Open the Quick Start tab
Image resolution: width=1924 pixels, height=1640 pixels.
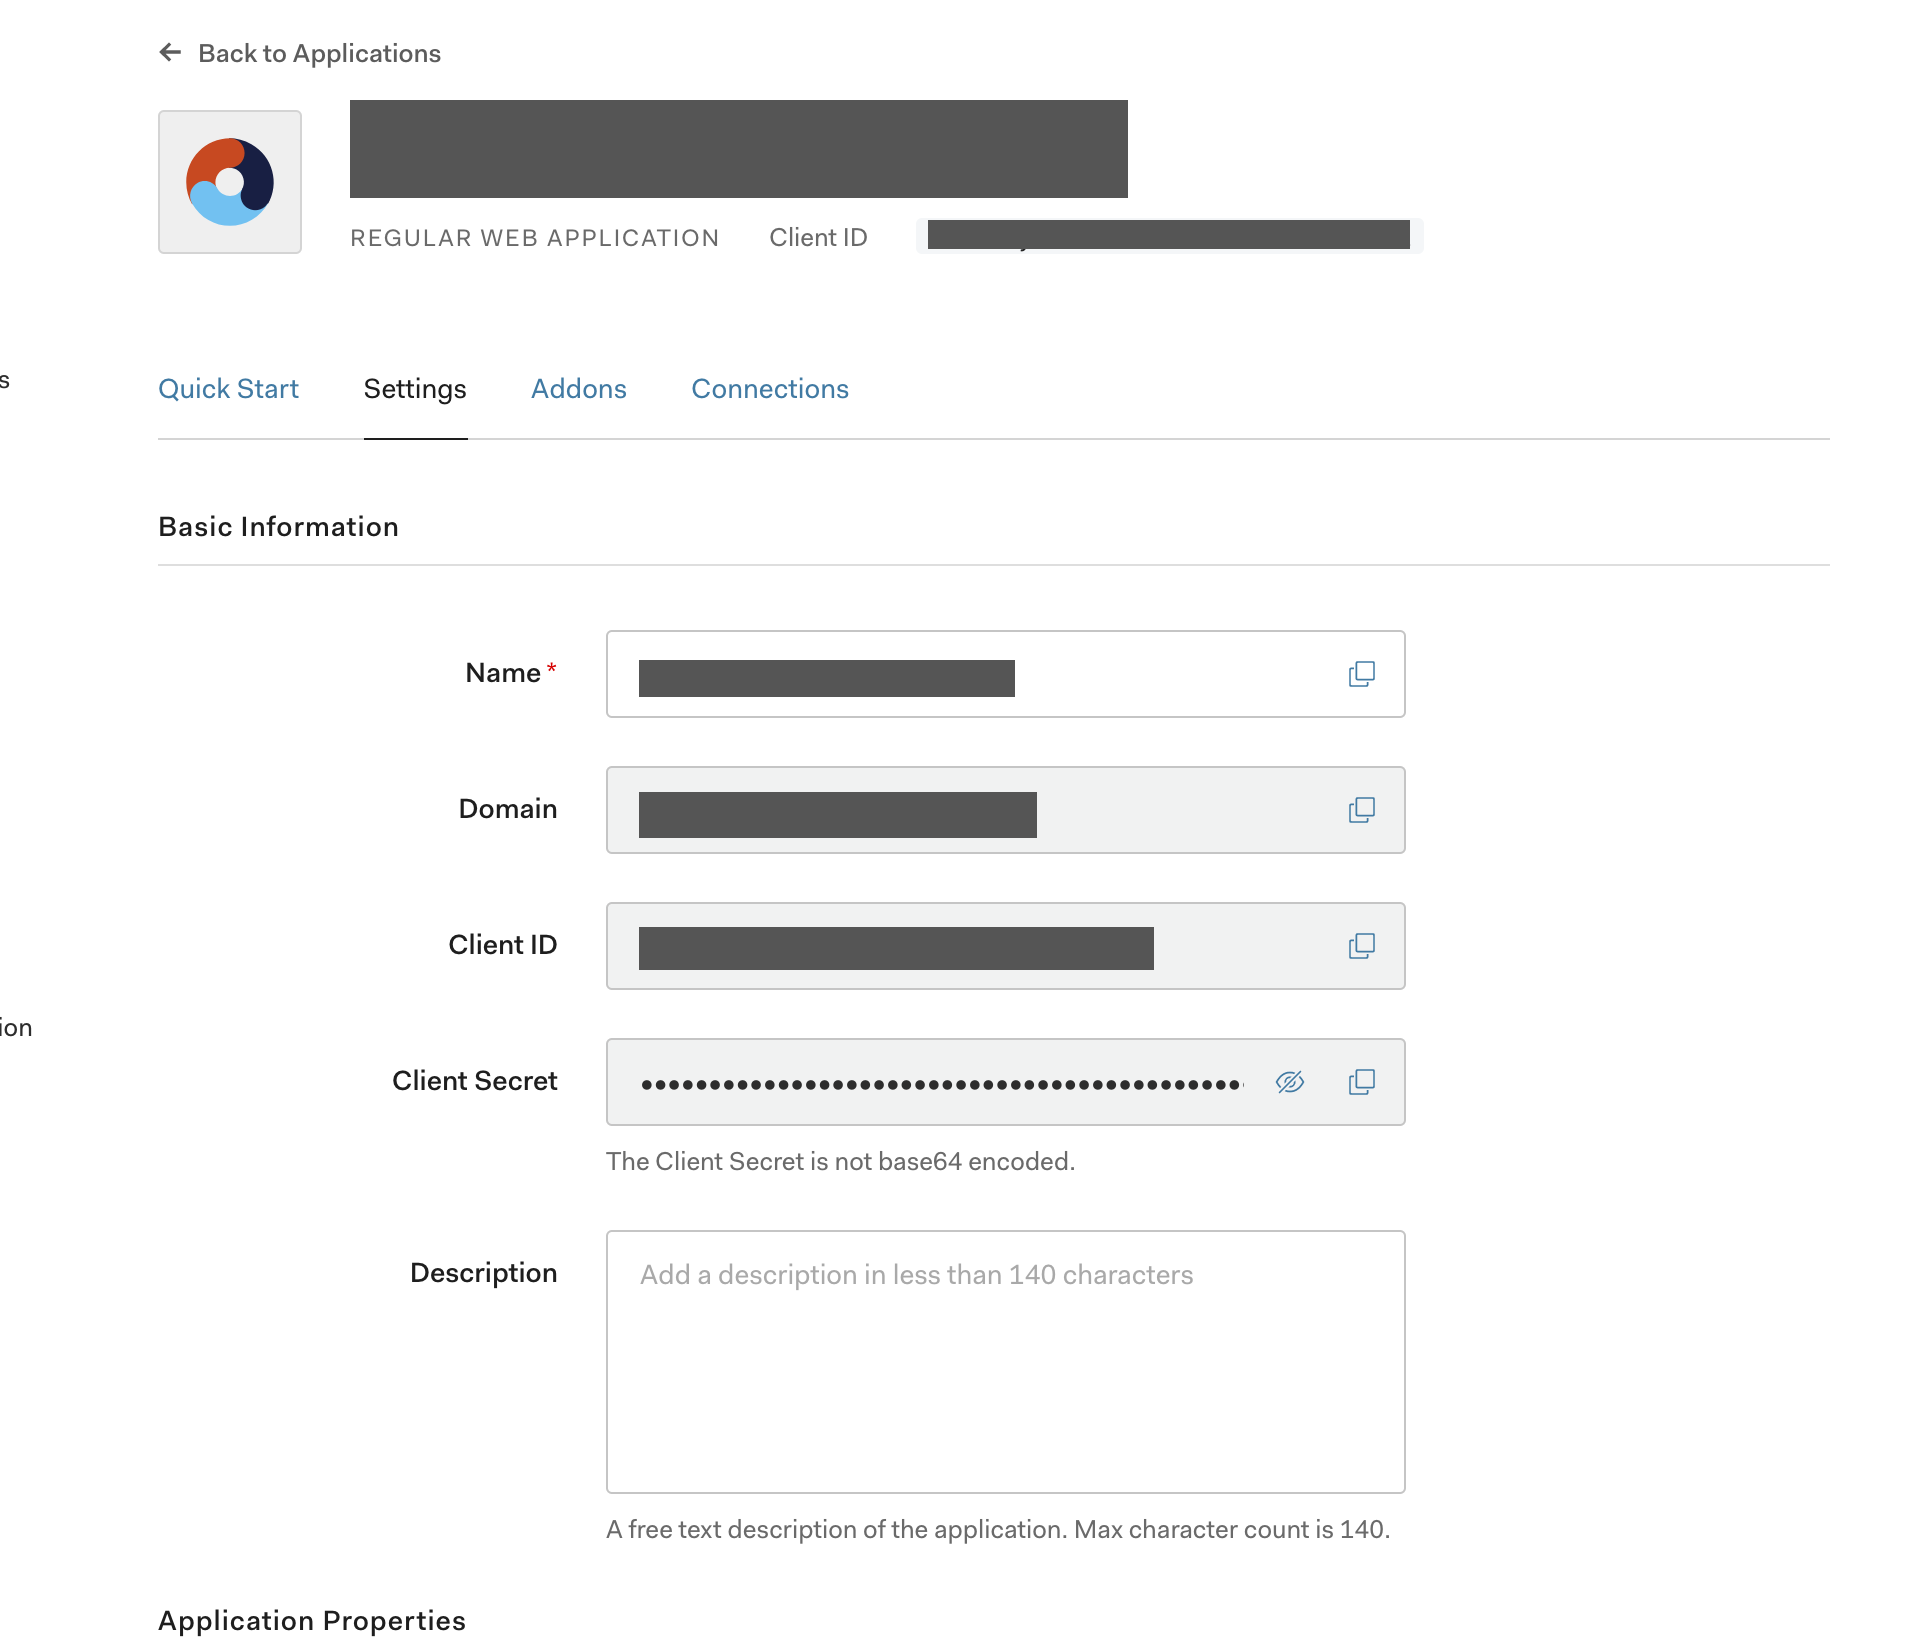coord(228,389)
